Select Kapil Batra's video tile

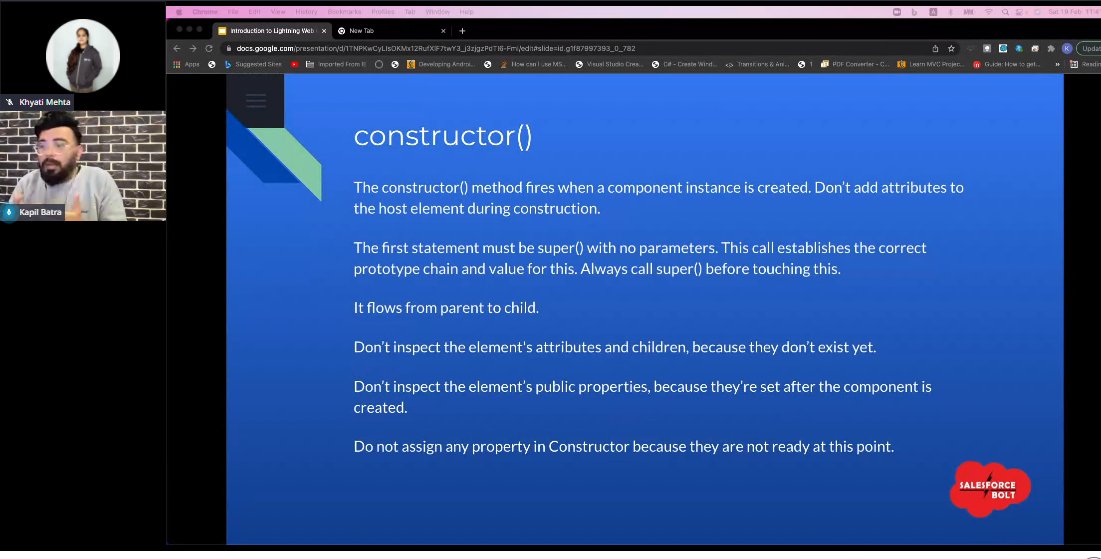click(83, 166)
